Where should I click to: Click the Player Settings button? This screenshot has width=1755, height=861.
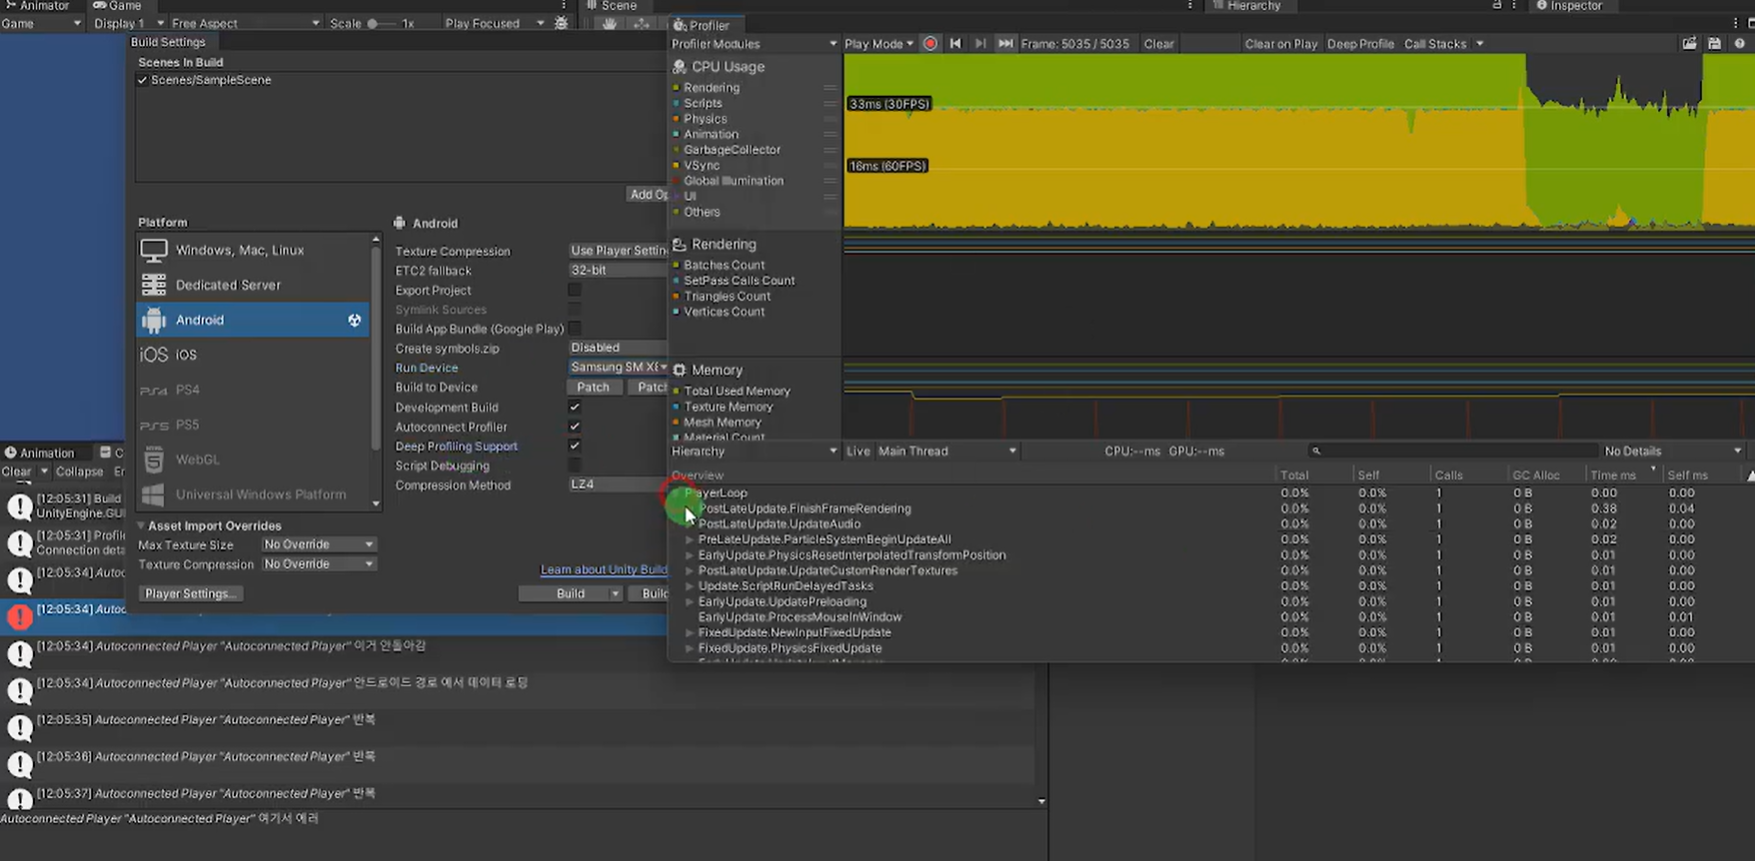click(190, 594)
